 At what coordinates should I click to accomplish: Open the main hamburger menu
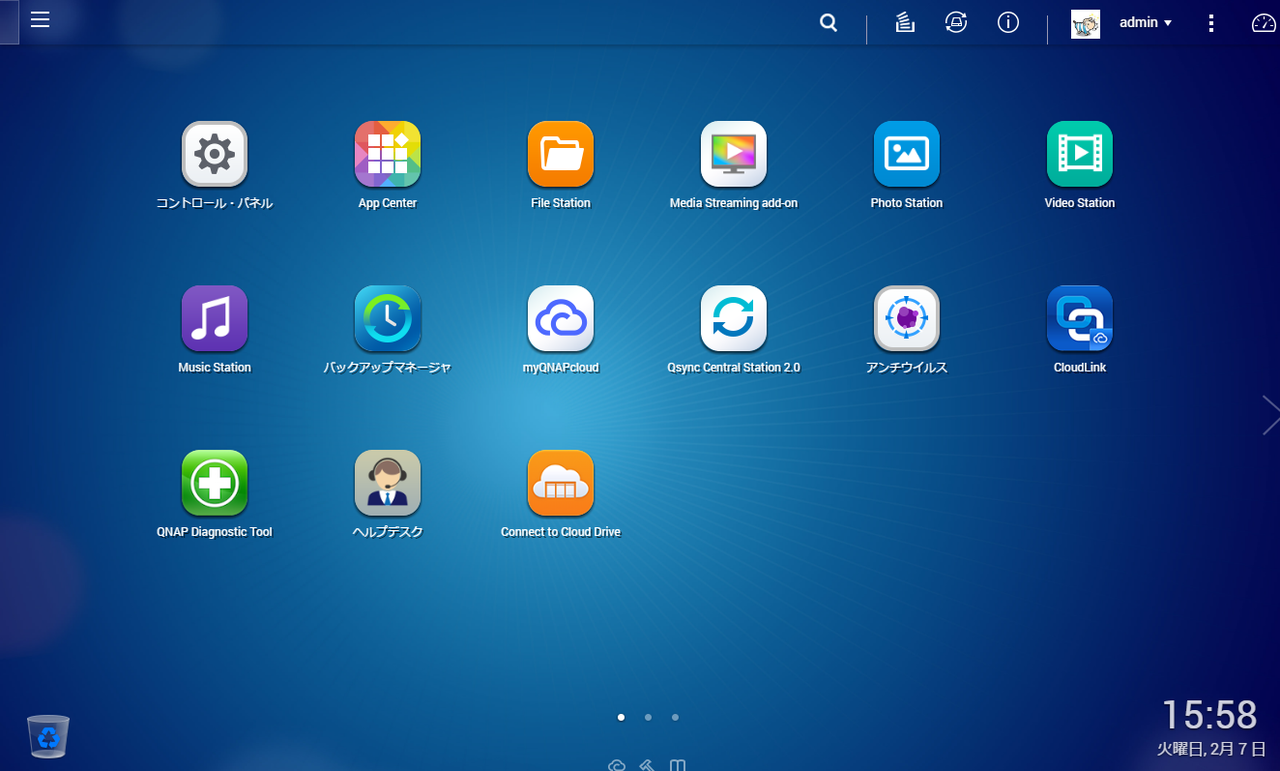[40, 20]
